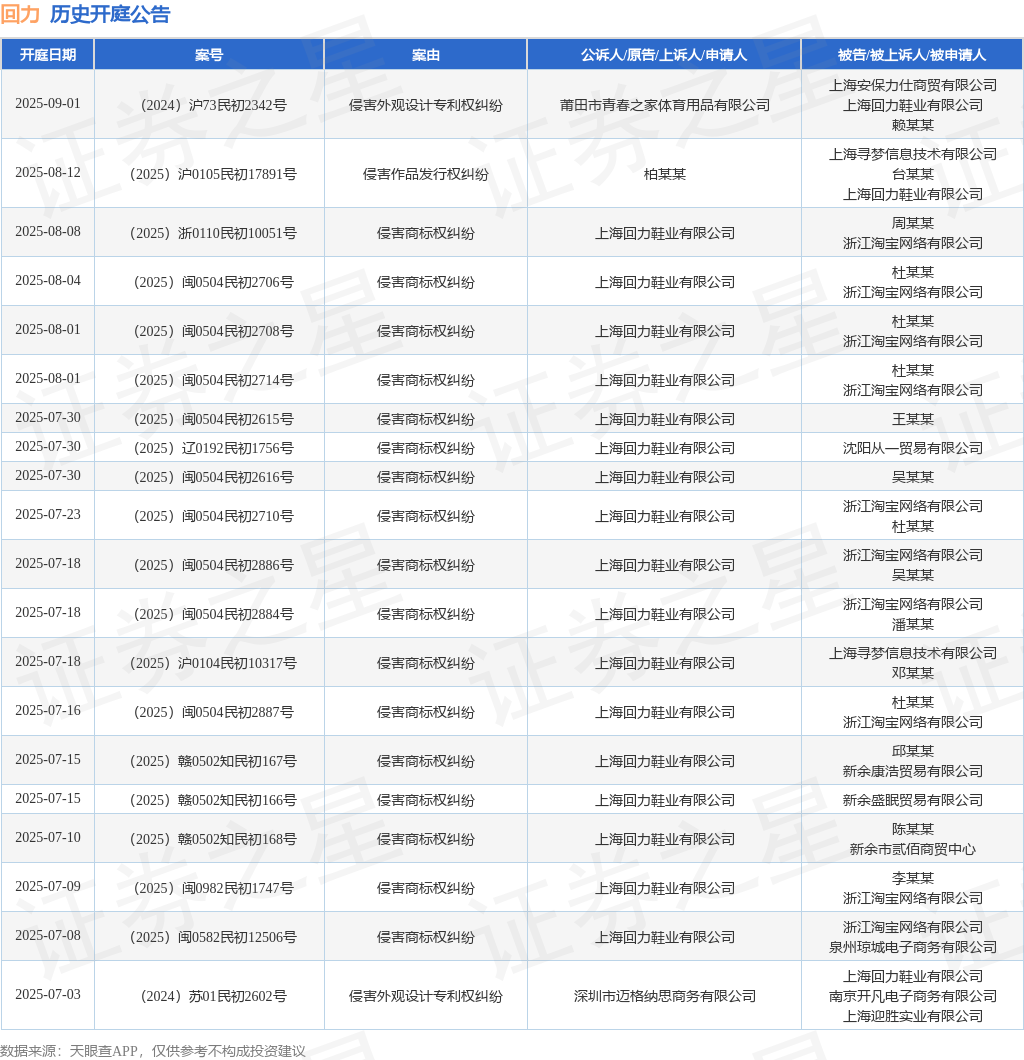Select defendant '上海安保力仕商贸有限公司'
The width and height of the screenshot is (1024, 1060).
(x=912, y=85)
